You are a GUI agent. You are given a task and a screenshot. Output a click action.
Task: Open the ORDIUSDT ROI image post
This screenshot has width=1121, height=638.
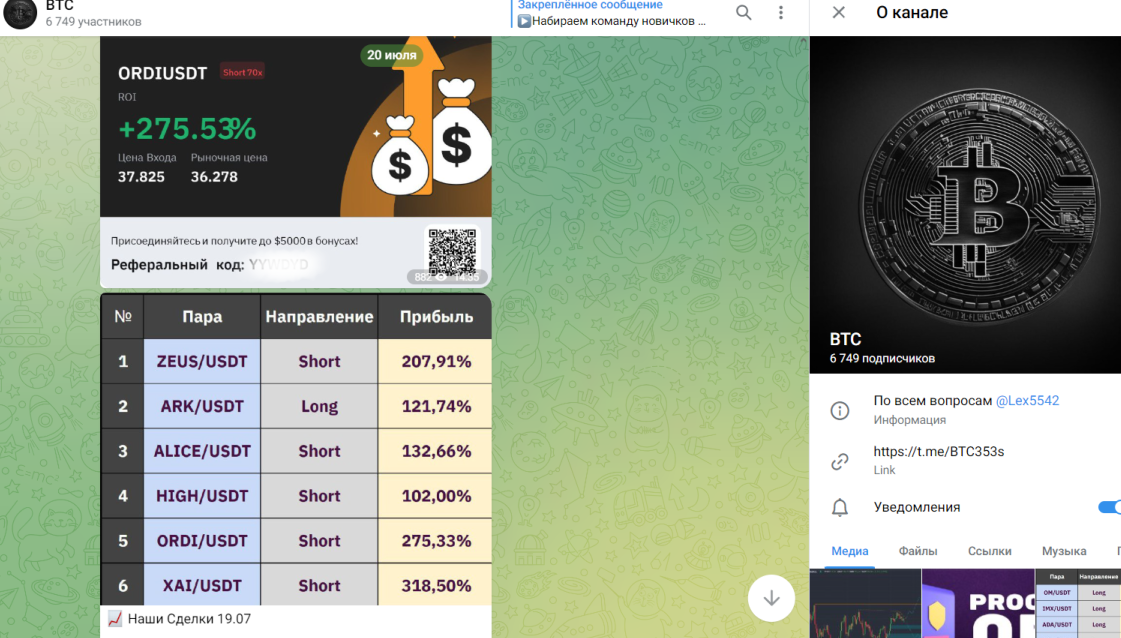(x=295, y=162)
